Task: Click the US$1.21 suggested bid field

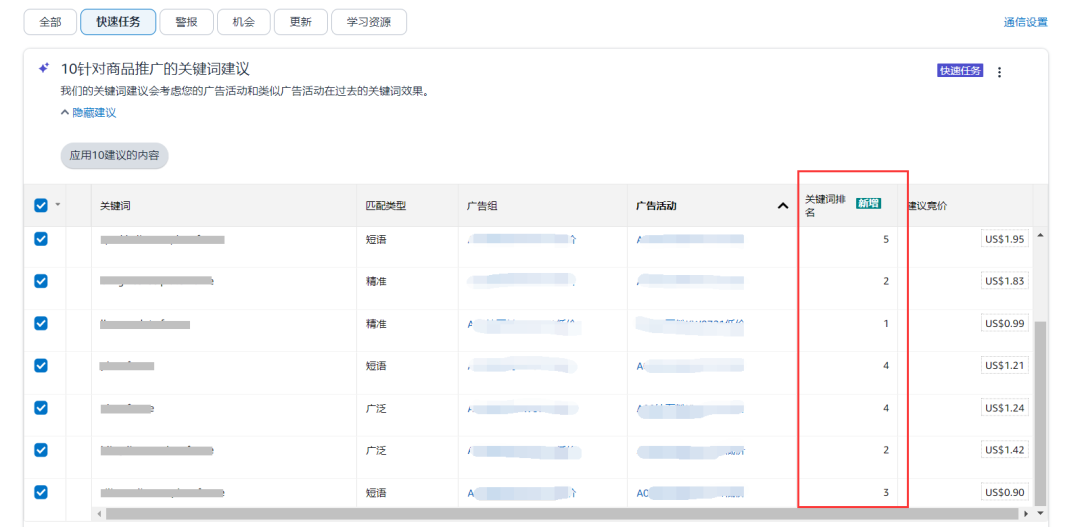Action: click(x=1004, y=365)
